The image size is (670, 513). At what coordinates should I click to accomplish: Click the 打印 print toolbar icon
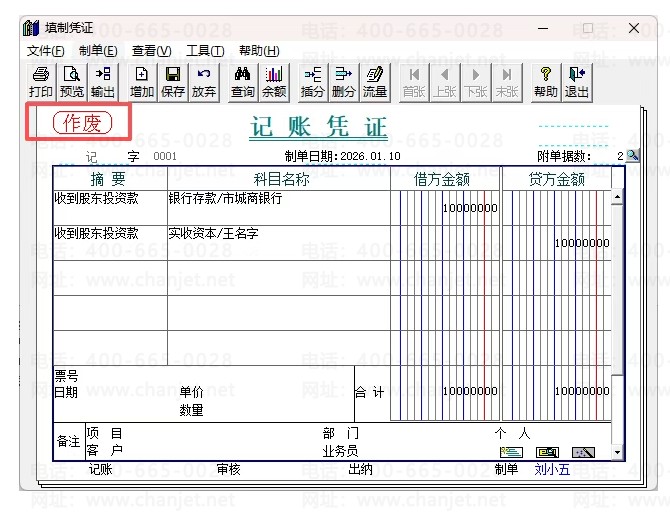point(41,82)
